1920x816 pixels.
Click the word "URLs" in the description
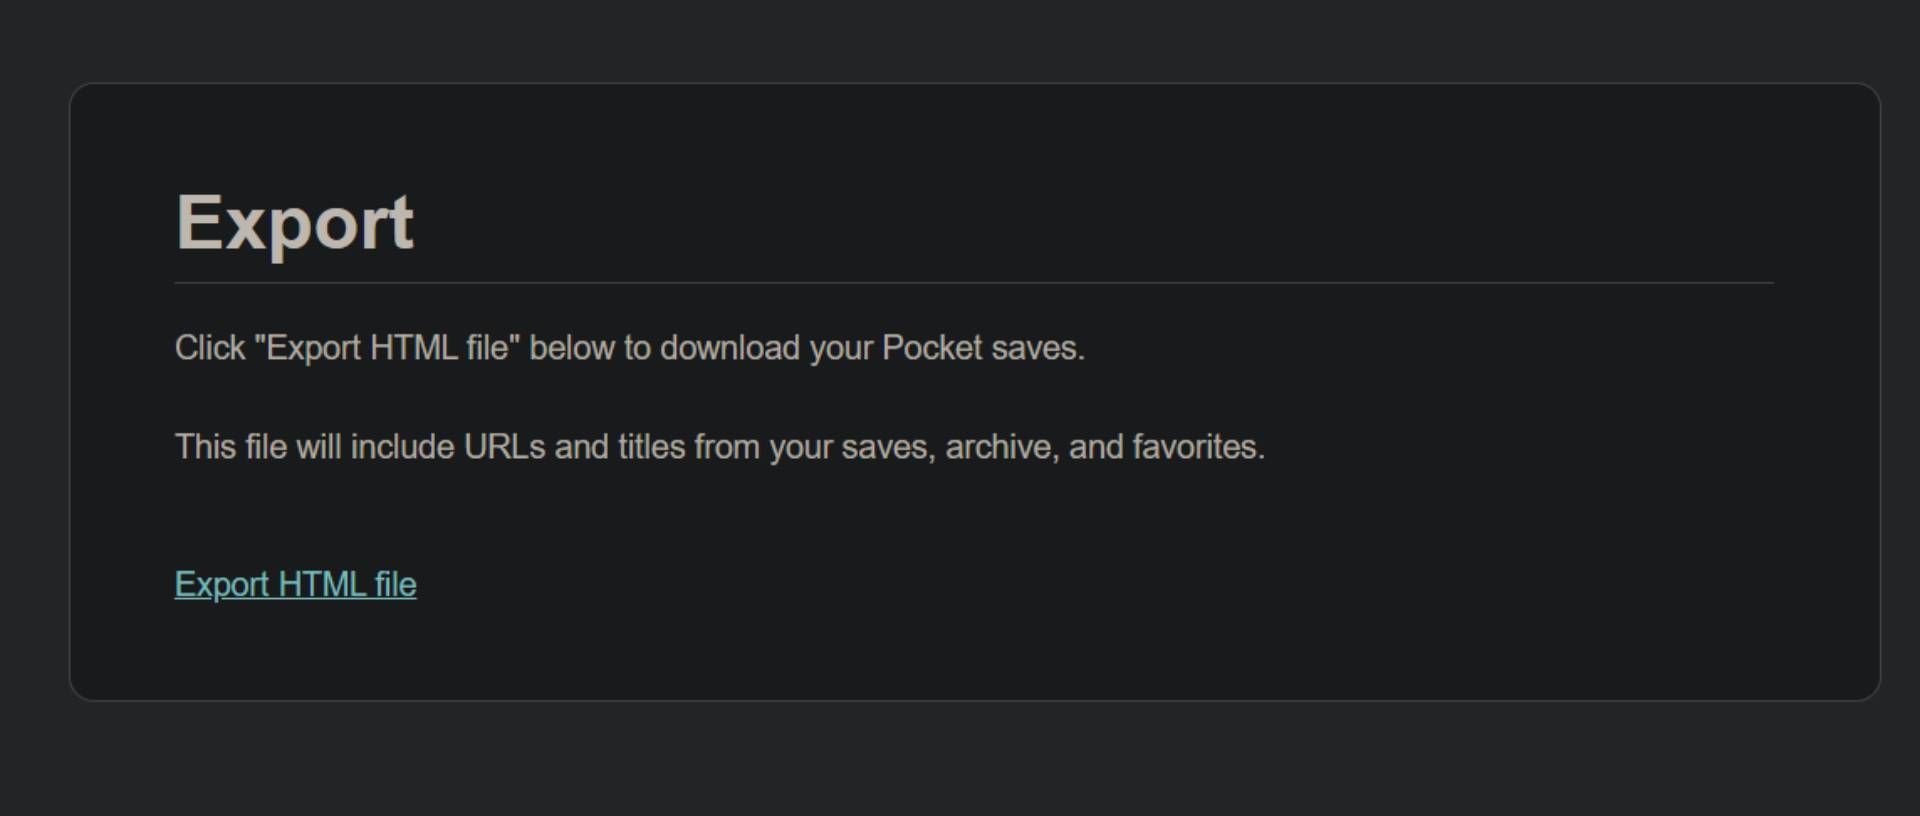coord(504,446)
